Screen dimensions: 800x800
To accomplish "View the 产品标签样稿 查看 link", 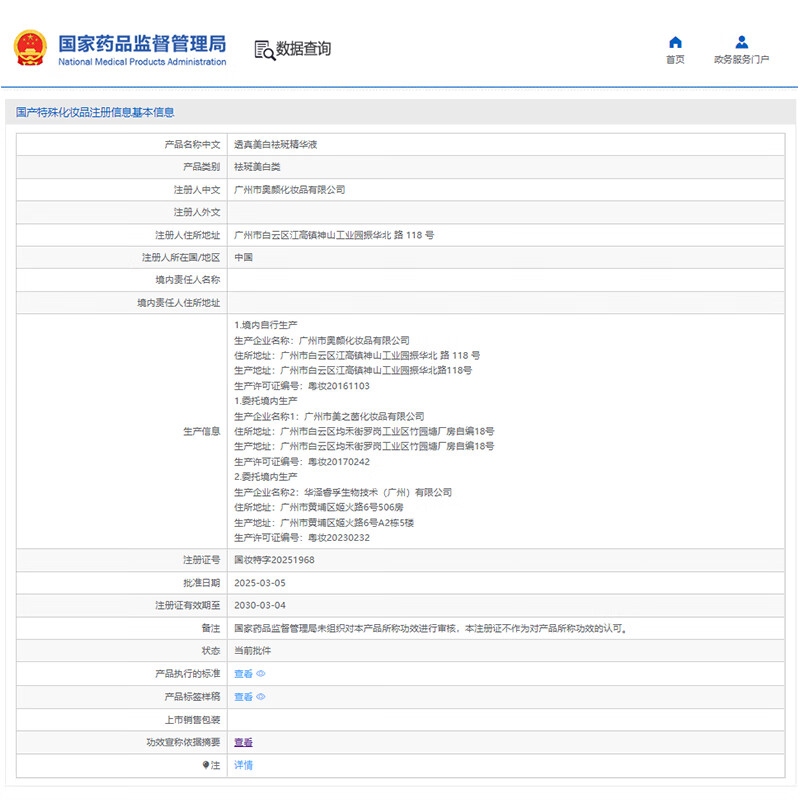I will (x=243, y=697).
